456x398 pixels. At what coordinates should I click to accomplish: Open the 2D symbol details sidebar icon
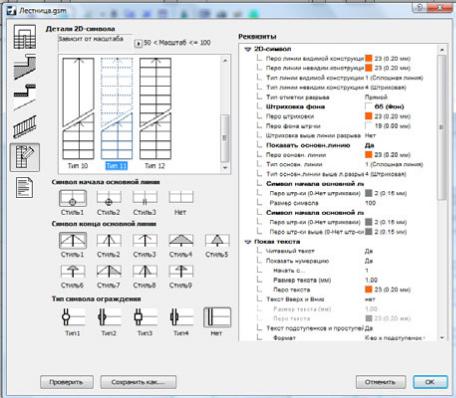coord(25,157)
